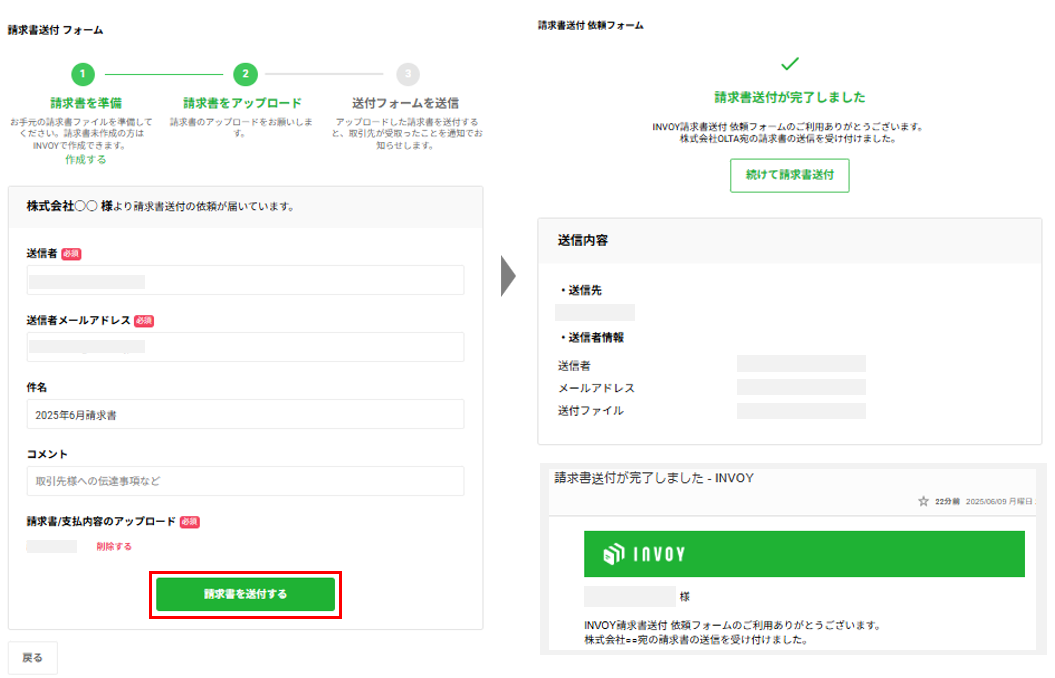Click the 請求書送付 フォーム page title
The height and width of the screenshot is (678, 1055).
click(x=55, y=30)
